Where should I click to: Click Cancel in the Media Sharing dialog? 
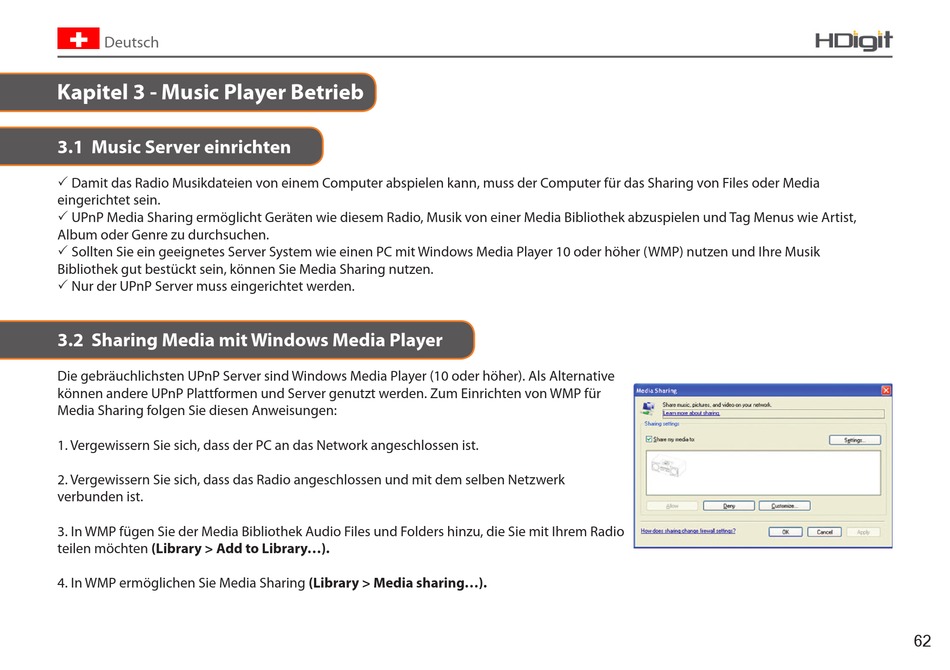click(824, 532)
